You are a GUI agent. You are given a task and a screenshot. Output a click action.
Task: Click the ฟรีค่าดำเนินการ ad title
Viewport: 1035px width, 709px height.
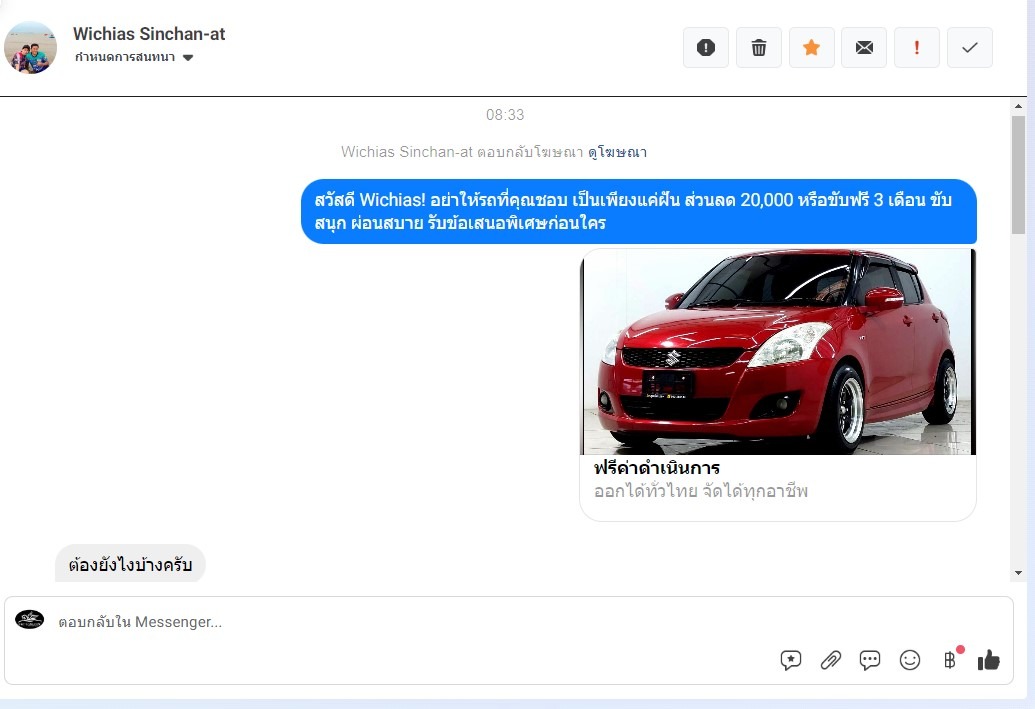coord(657,468)
